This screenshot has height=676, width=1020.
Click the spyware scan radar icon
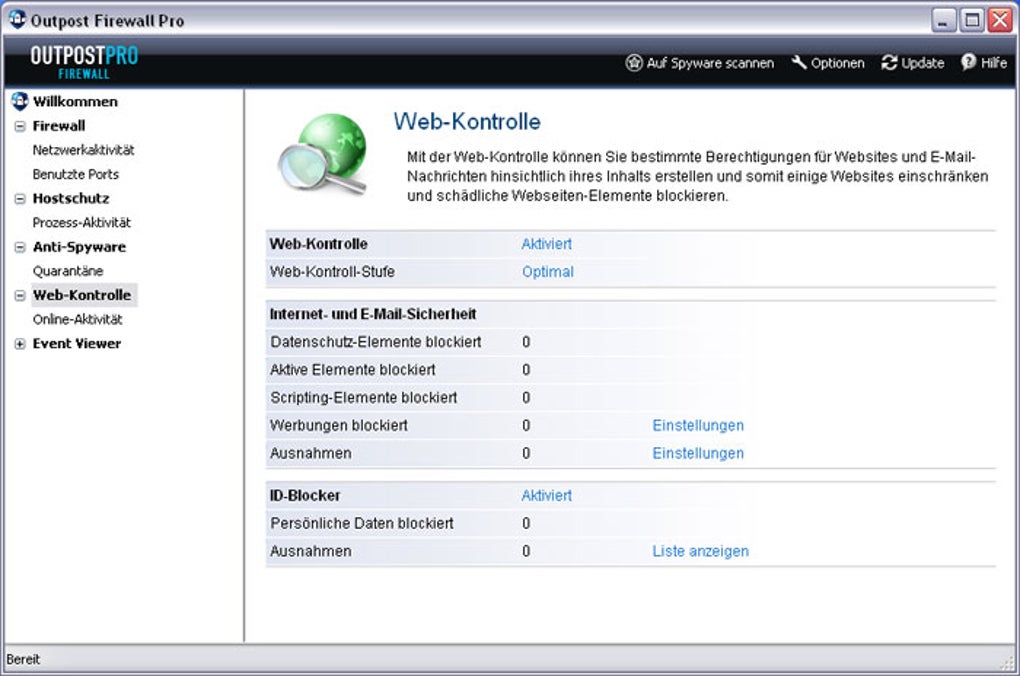(x=634, y=63)
